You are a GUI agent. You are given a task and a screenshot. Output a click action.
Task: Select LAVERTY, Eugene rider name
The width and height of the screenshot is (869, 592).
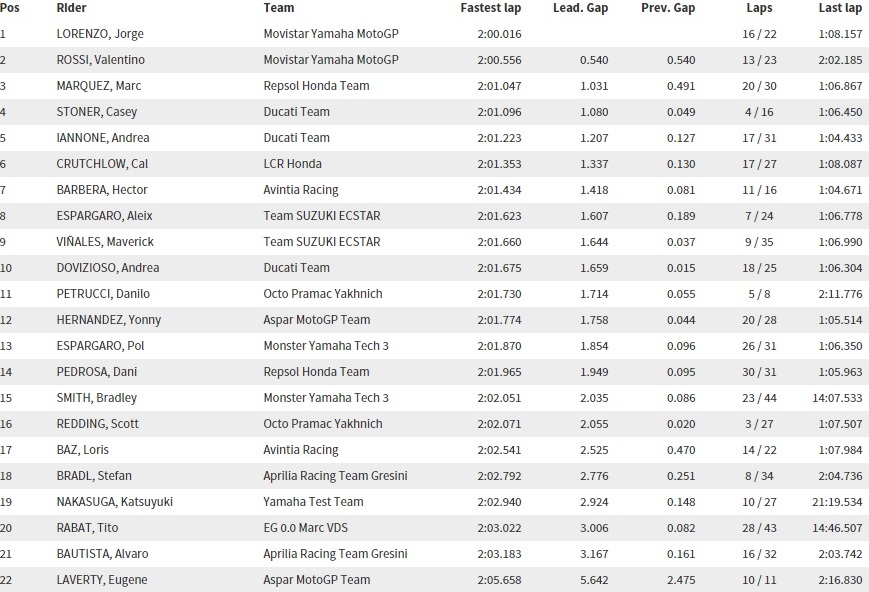[102, 580]
